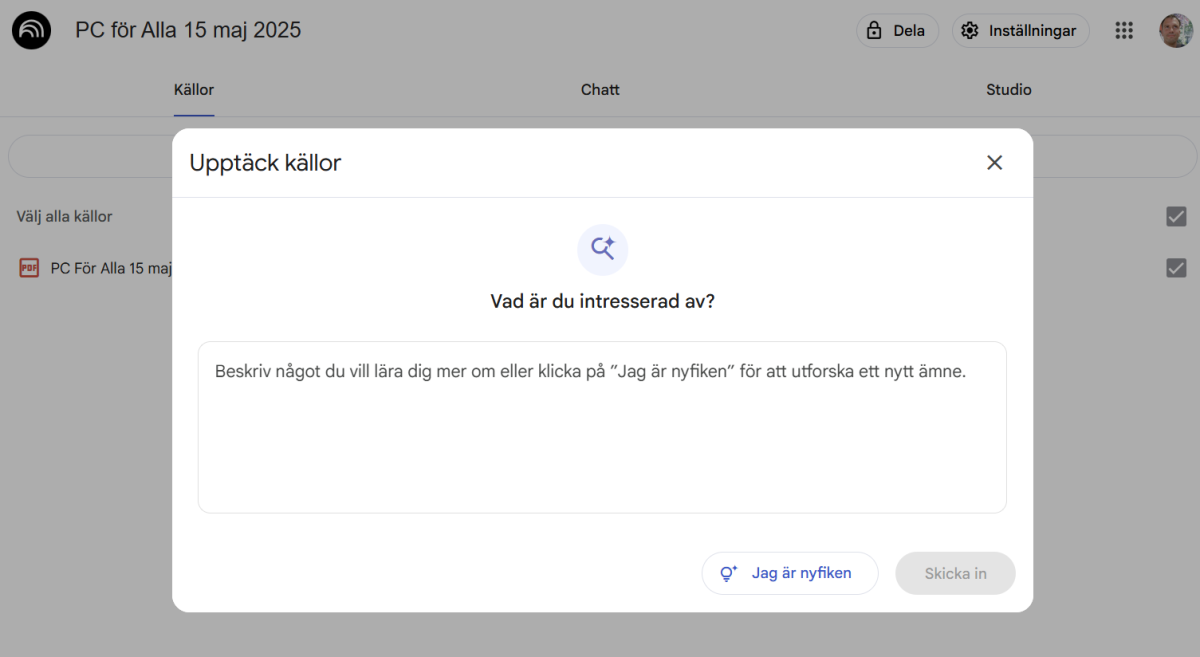Click the Upptäck källor dialog heading
This screenshot has height=657, width=1200.
[265, 163]
